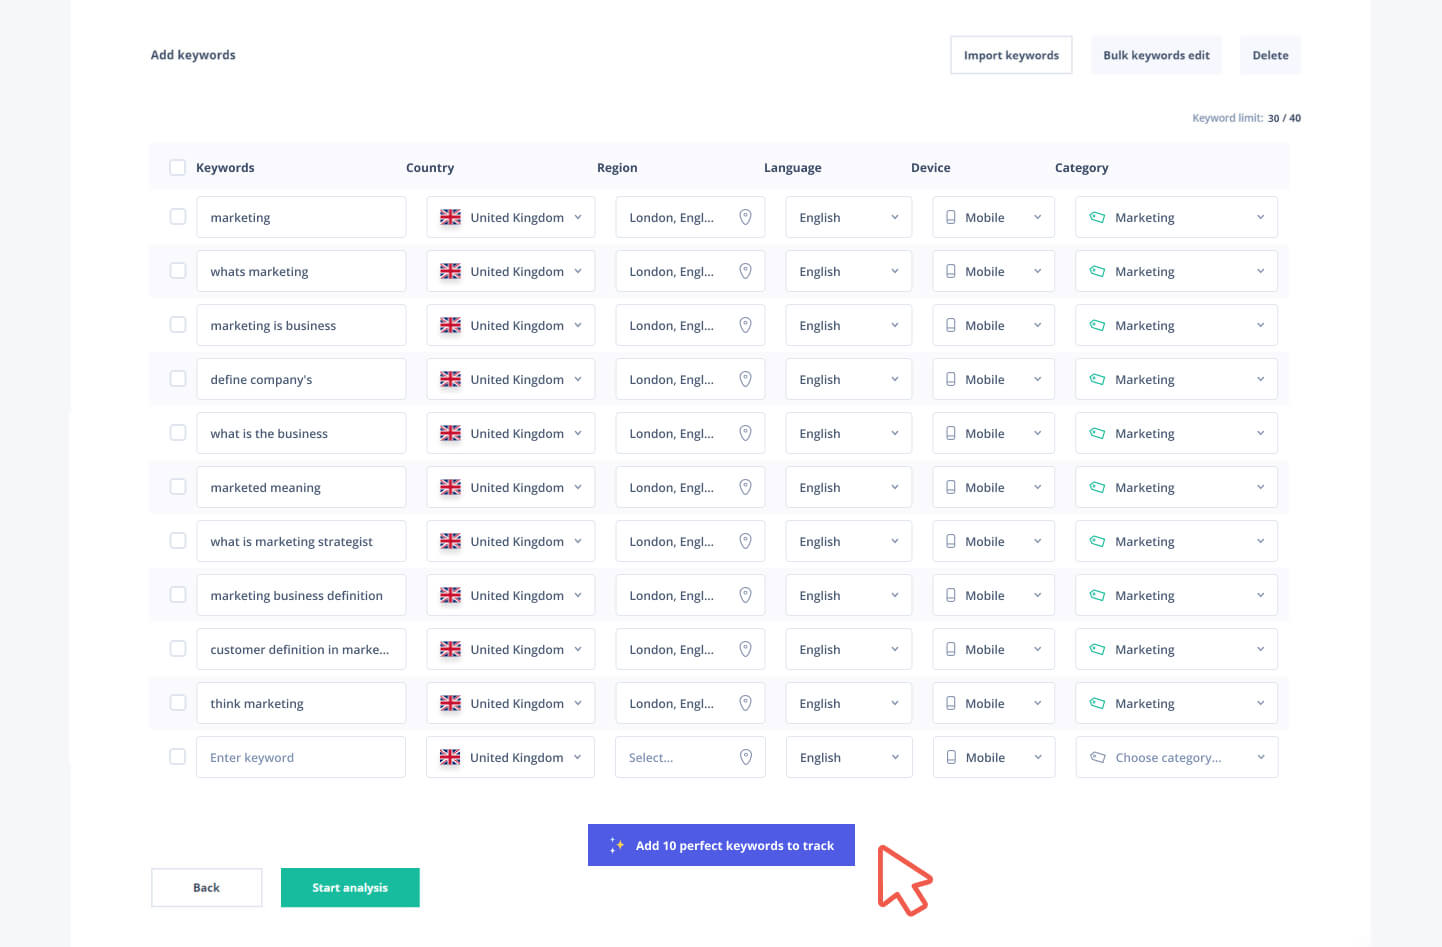Click mobile device icon in define company's row
Screen dimensions: 1442x947
(x=951, y=379)
